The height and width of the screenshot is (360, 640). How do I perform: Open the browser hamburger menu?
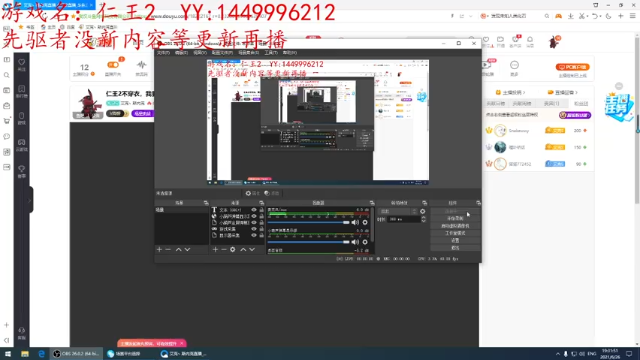[x=632, y=16]
